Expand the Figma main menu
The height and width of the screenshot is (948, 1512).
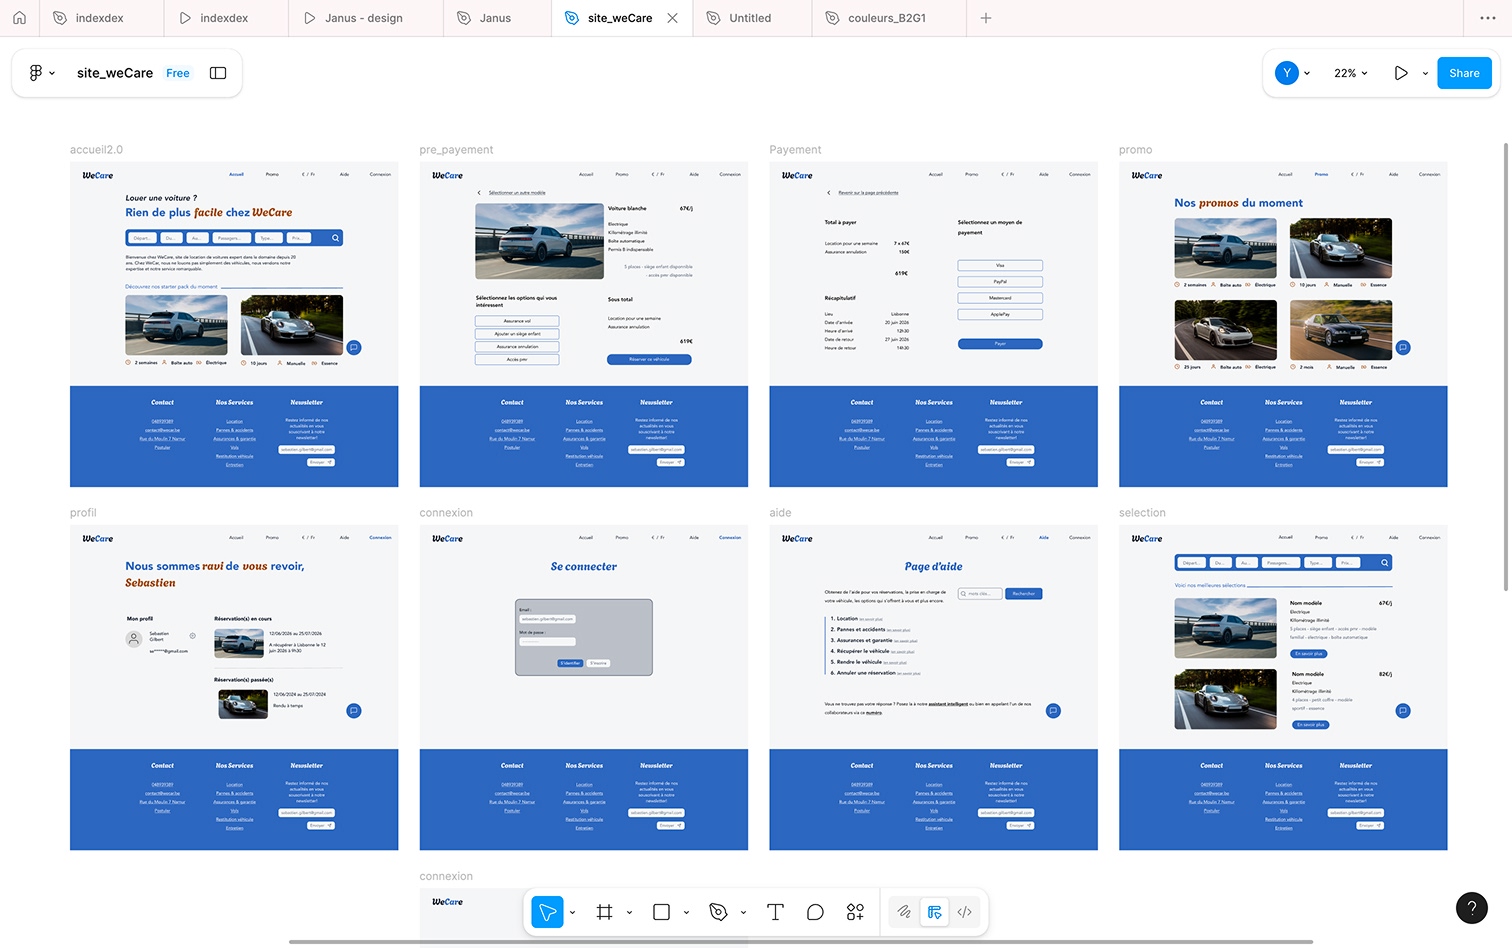[x=41, y=73]
